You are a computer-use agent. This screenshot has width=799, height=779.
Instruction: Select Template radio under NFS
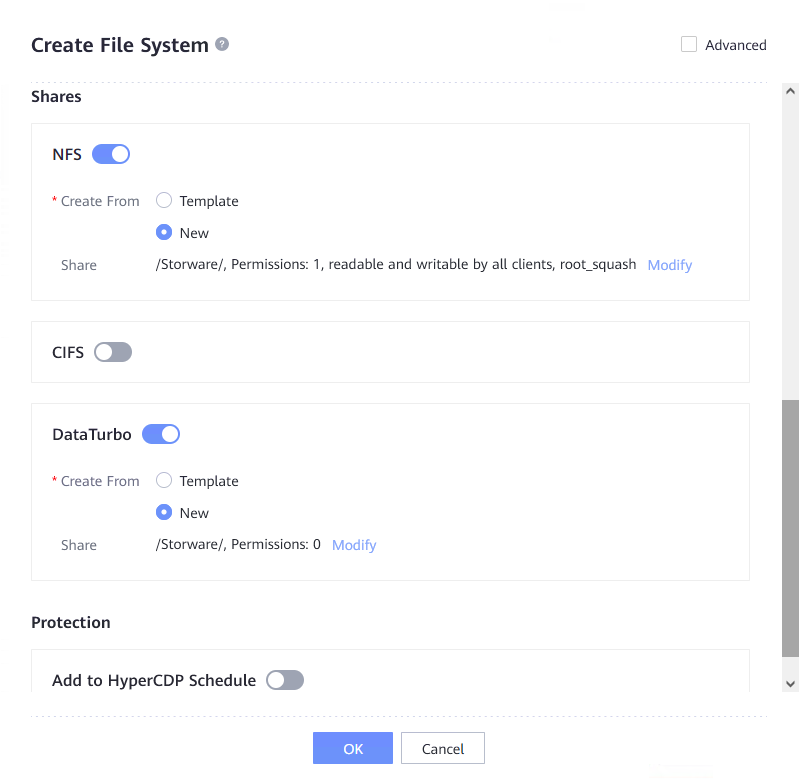point(164,201)
